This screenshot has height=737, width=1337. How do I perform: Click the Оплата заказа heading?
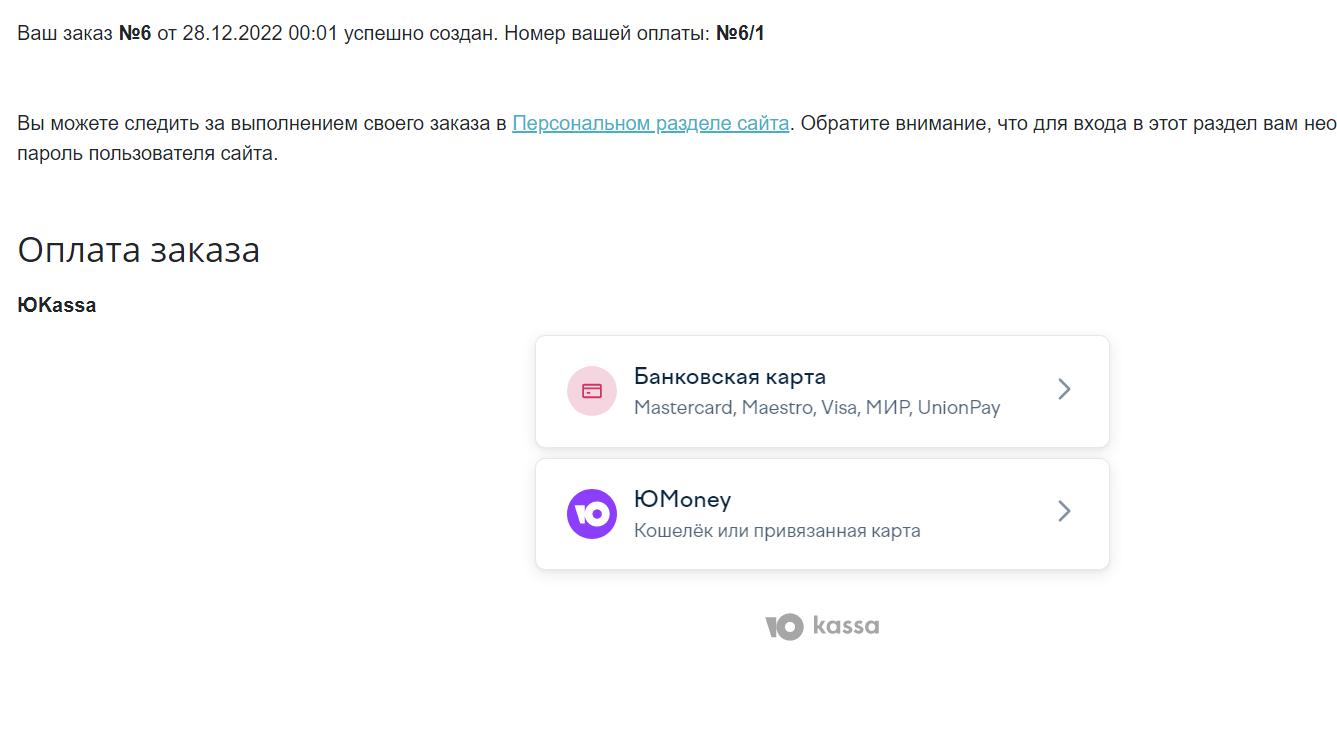(139, 250)
